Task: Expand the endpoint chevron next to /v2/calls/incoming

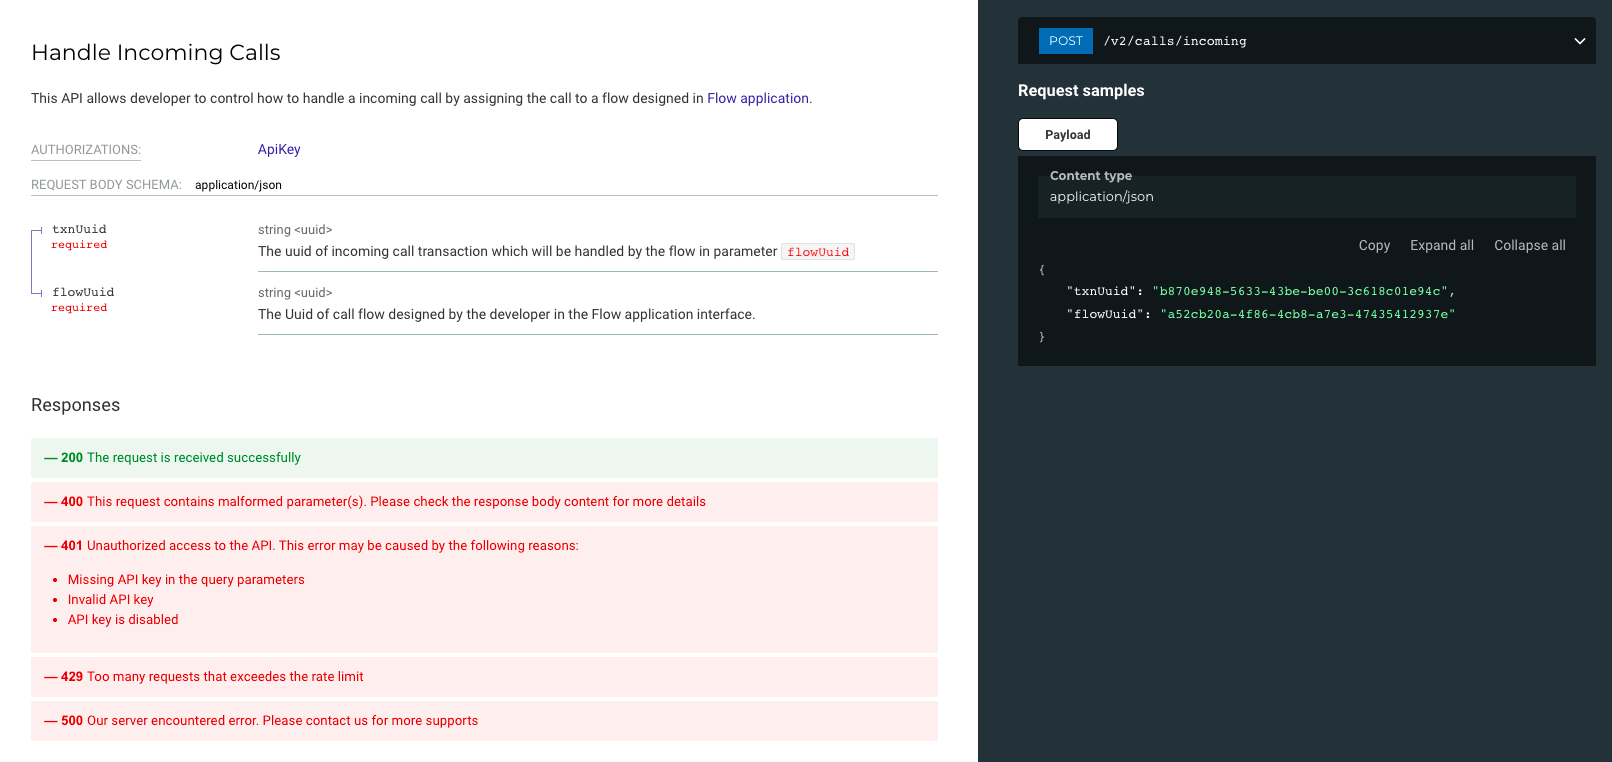Action: (1579, 41)
